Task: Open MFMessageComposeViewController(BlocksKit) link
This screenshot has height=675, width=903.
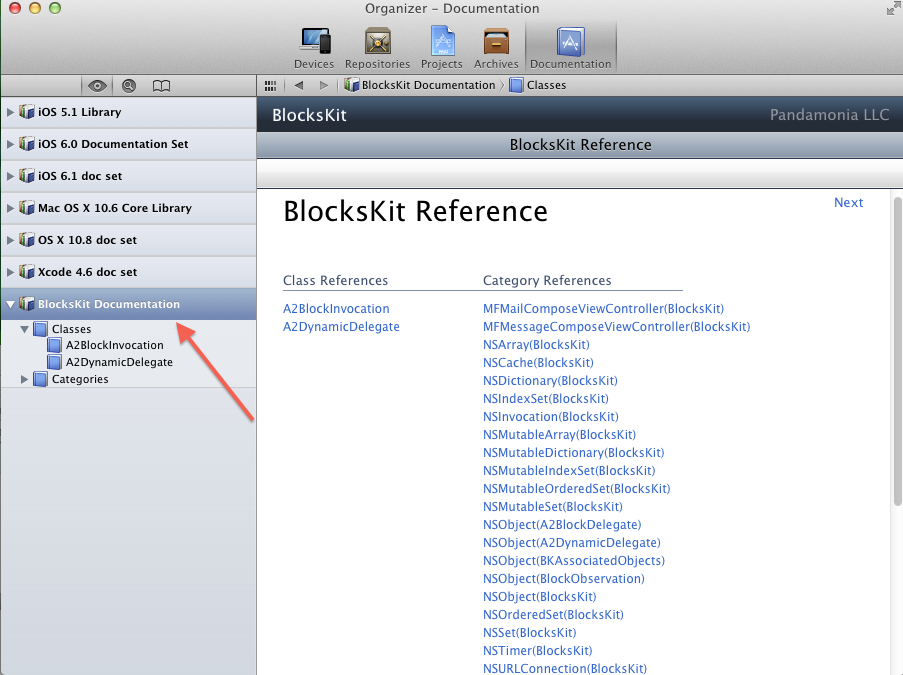Action: (616, 327)
